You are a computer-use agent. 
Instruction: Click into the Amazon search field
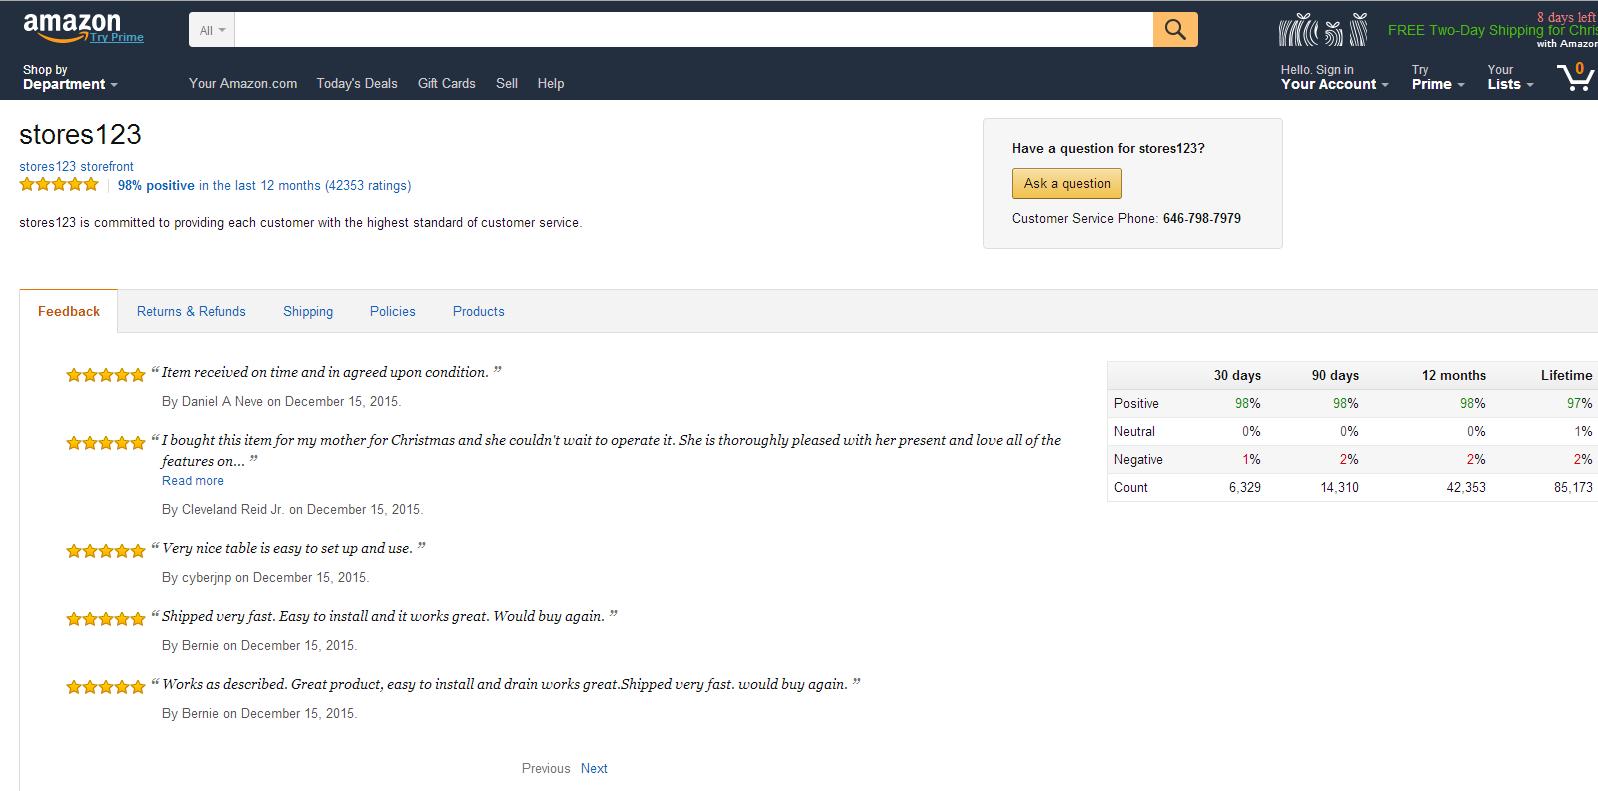[693, 30]
